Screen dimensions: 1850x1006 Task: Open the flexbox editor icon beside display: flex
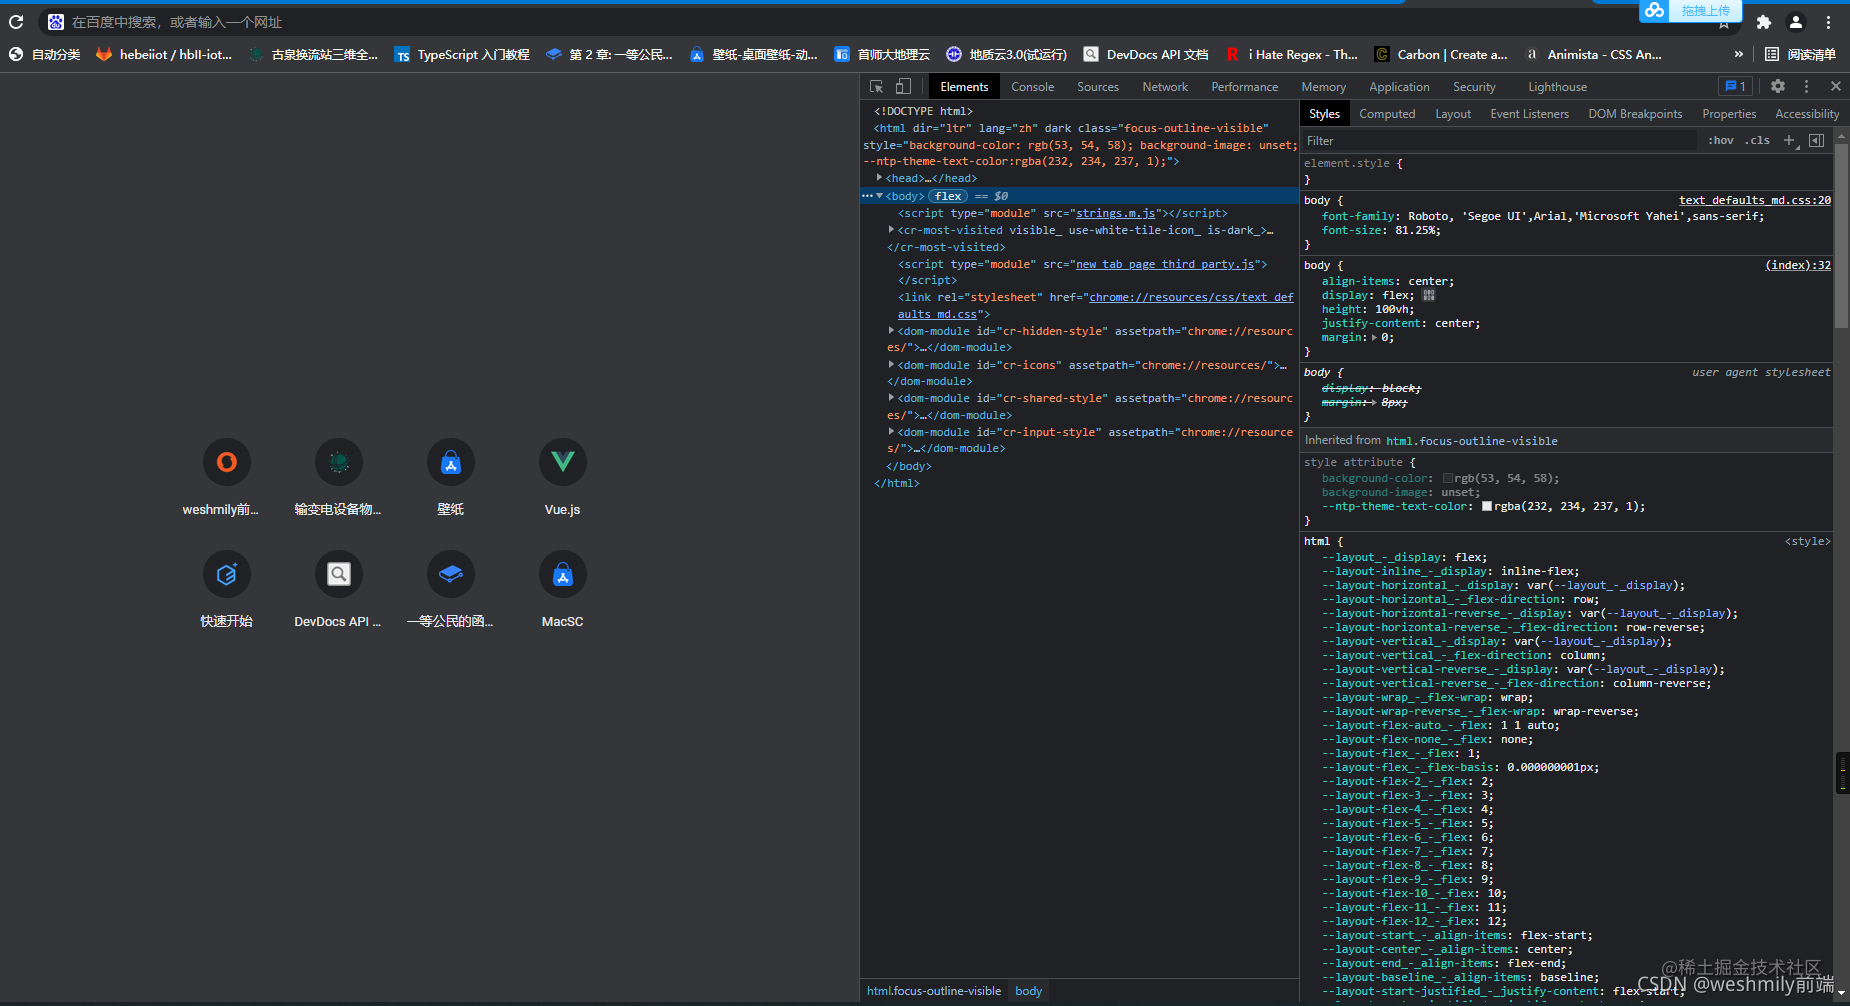(1429, 296)
